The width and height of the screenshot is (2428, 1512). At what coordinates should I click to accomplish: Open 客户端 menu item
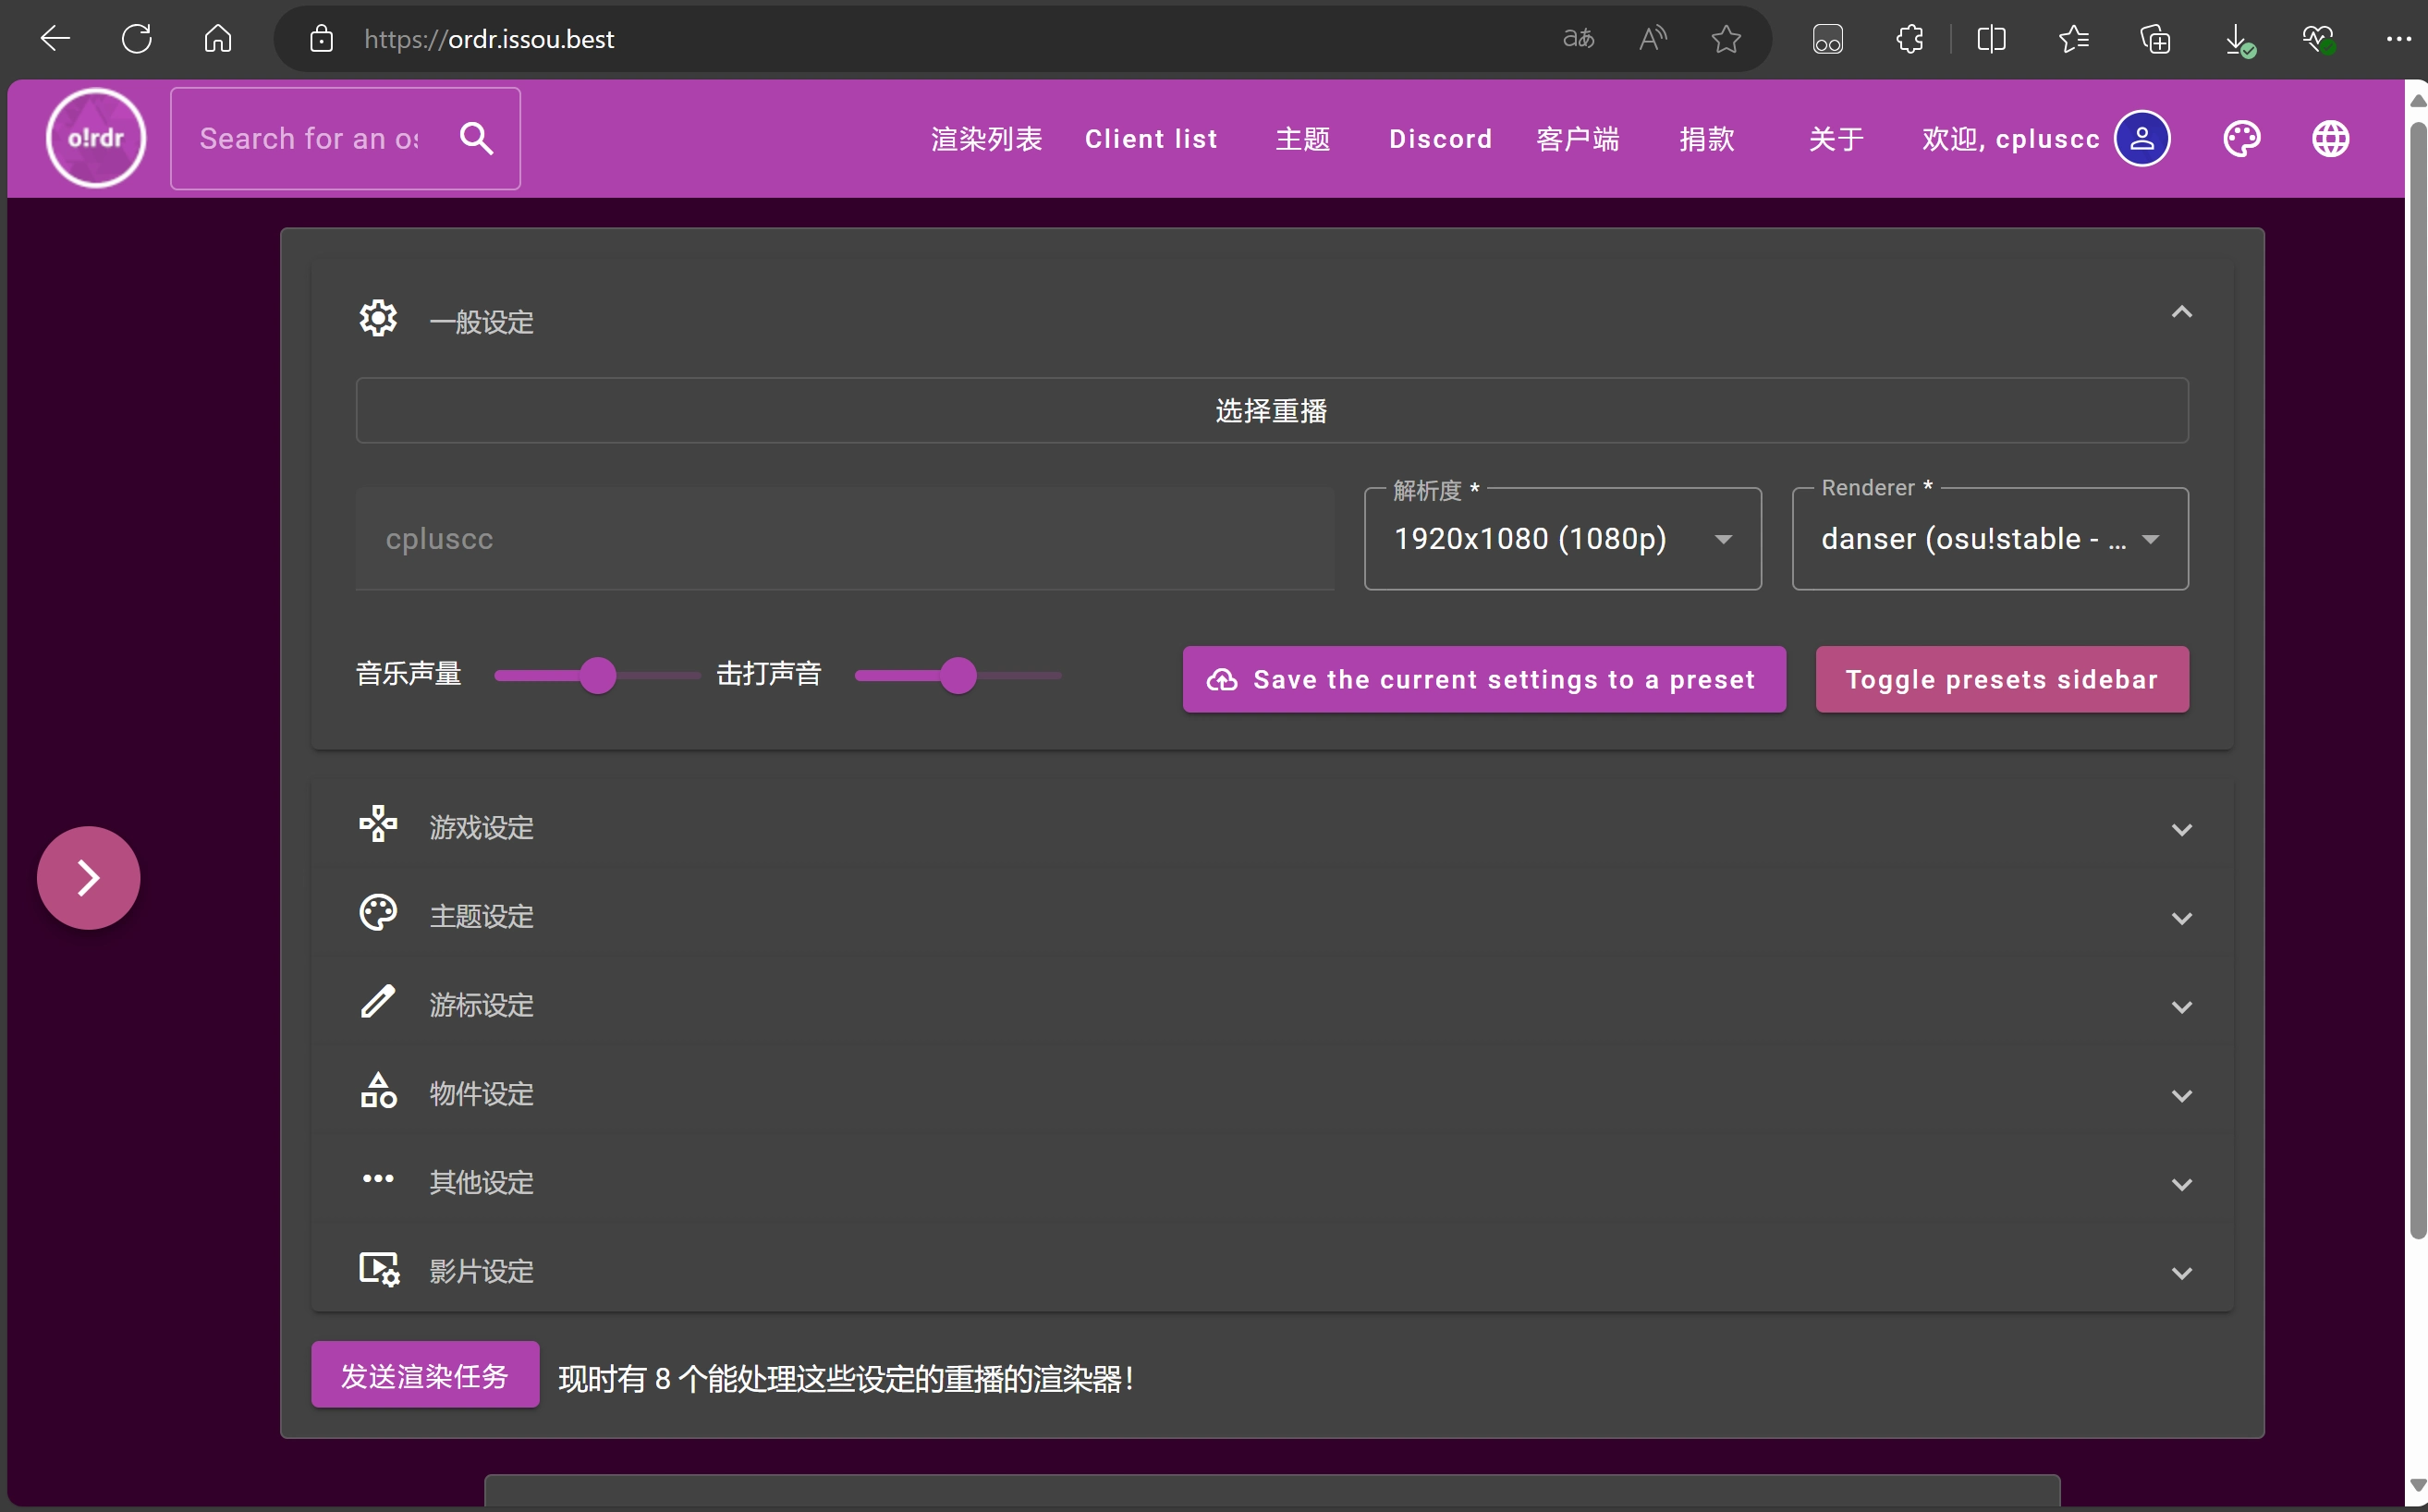tap(1577, 139)
